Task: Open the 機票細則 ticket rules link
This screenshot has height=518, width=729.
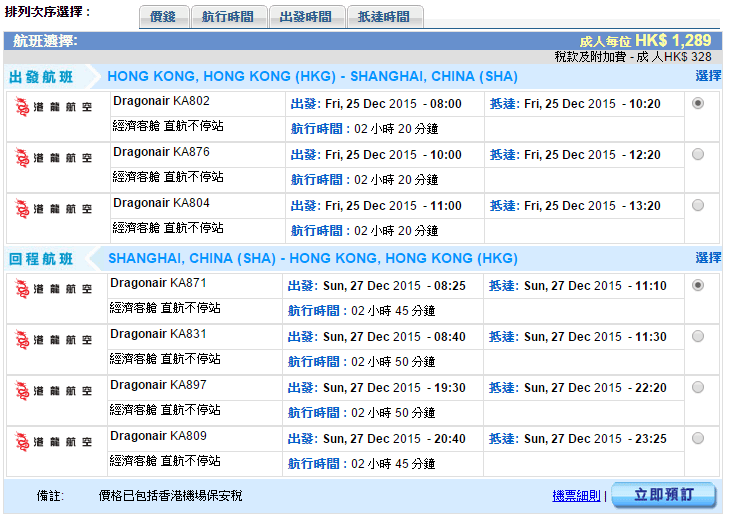Action: (576, 496)
